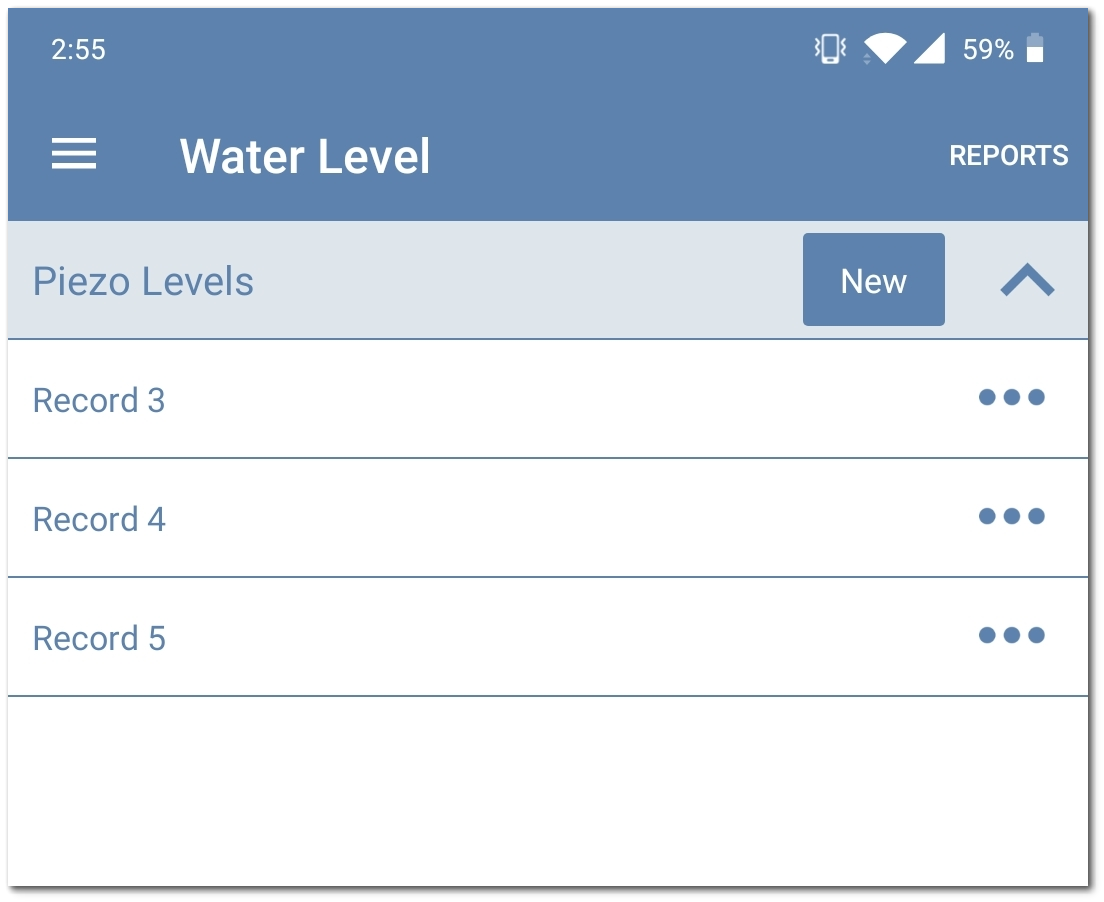Tap the vibrate mode status icon

pos(830,49)
